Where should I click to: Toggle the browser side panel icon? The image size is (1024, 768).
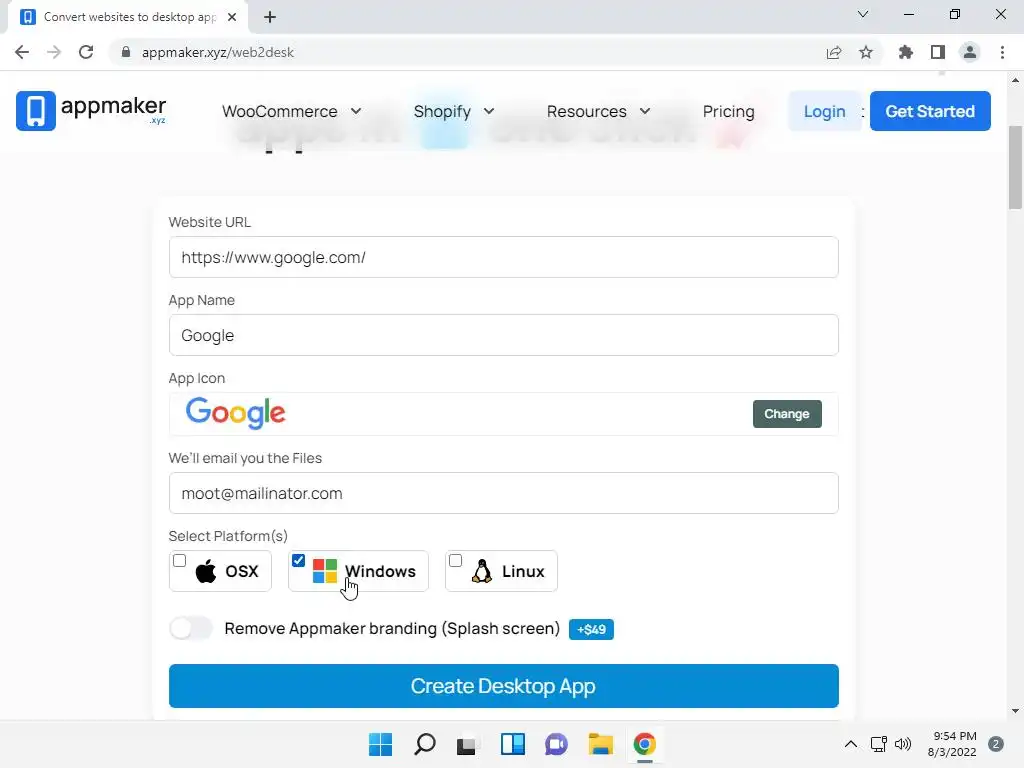click(x=938, y=52)
